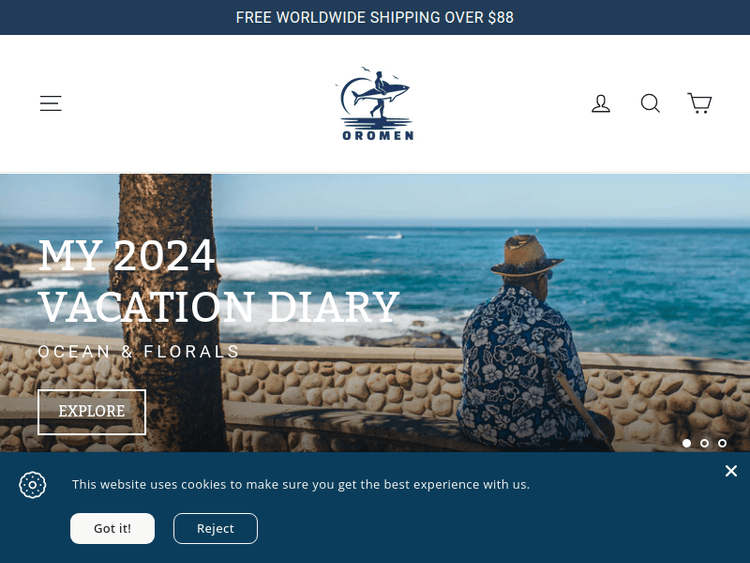Reject cookies
This screenshot has height=563, width=750.
point(215,529)
